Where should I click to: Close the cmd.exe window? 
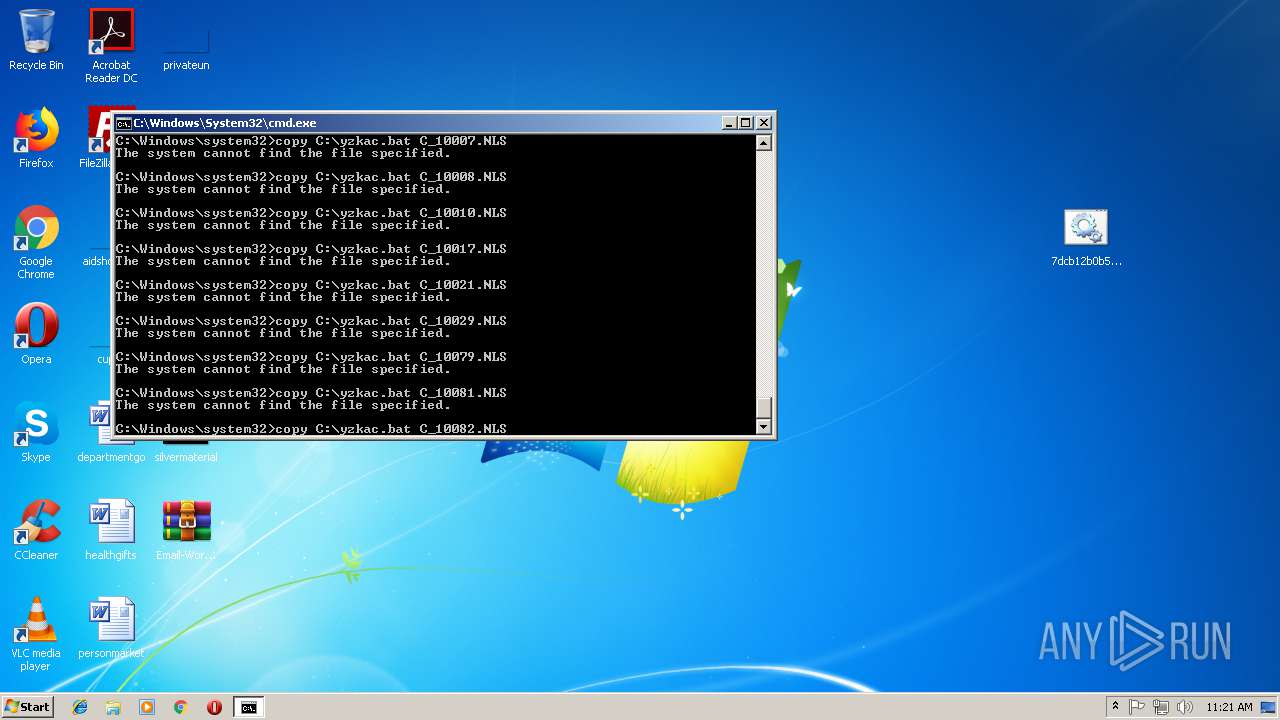click(764, 123)
